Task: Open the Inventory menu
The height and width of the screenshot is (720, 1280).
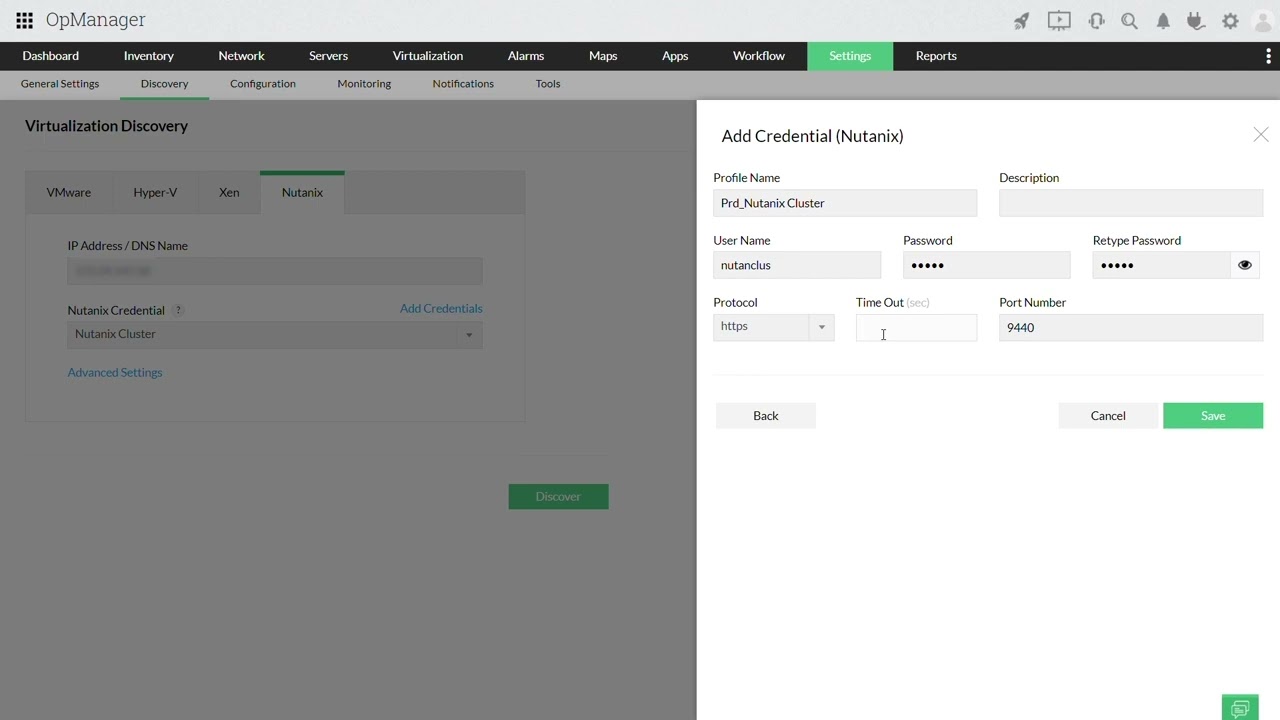Action: tap(149, 56)
